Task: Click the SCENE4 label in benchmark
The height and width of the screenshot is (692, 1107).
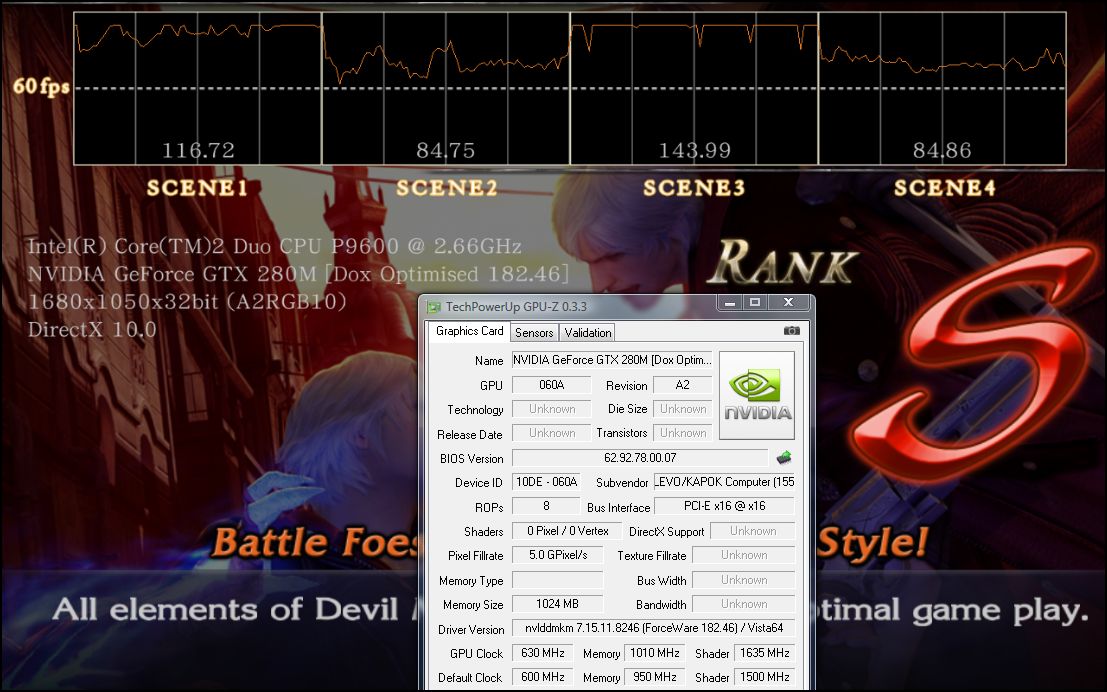Action: [x=945, y=188]
